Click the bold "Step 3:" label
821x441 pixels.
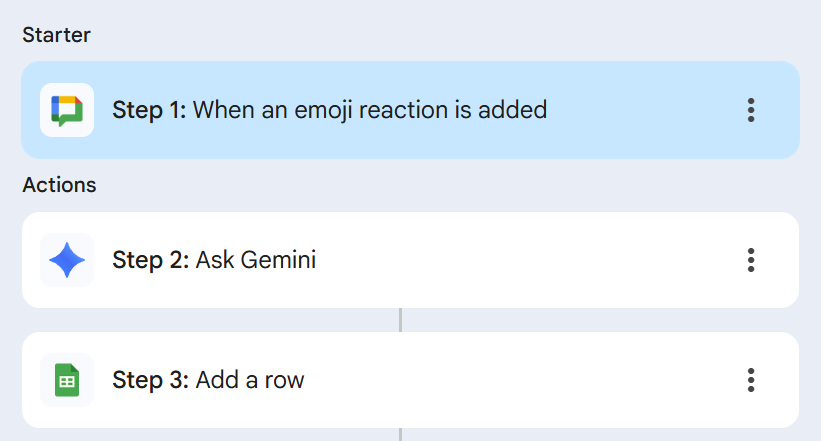[x=150, y=380]
